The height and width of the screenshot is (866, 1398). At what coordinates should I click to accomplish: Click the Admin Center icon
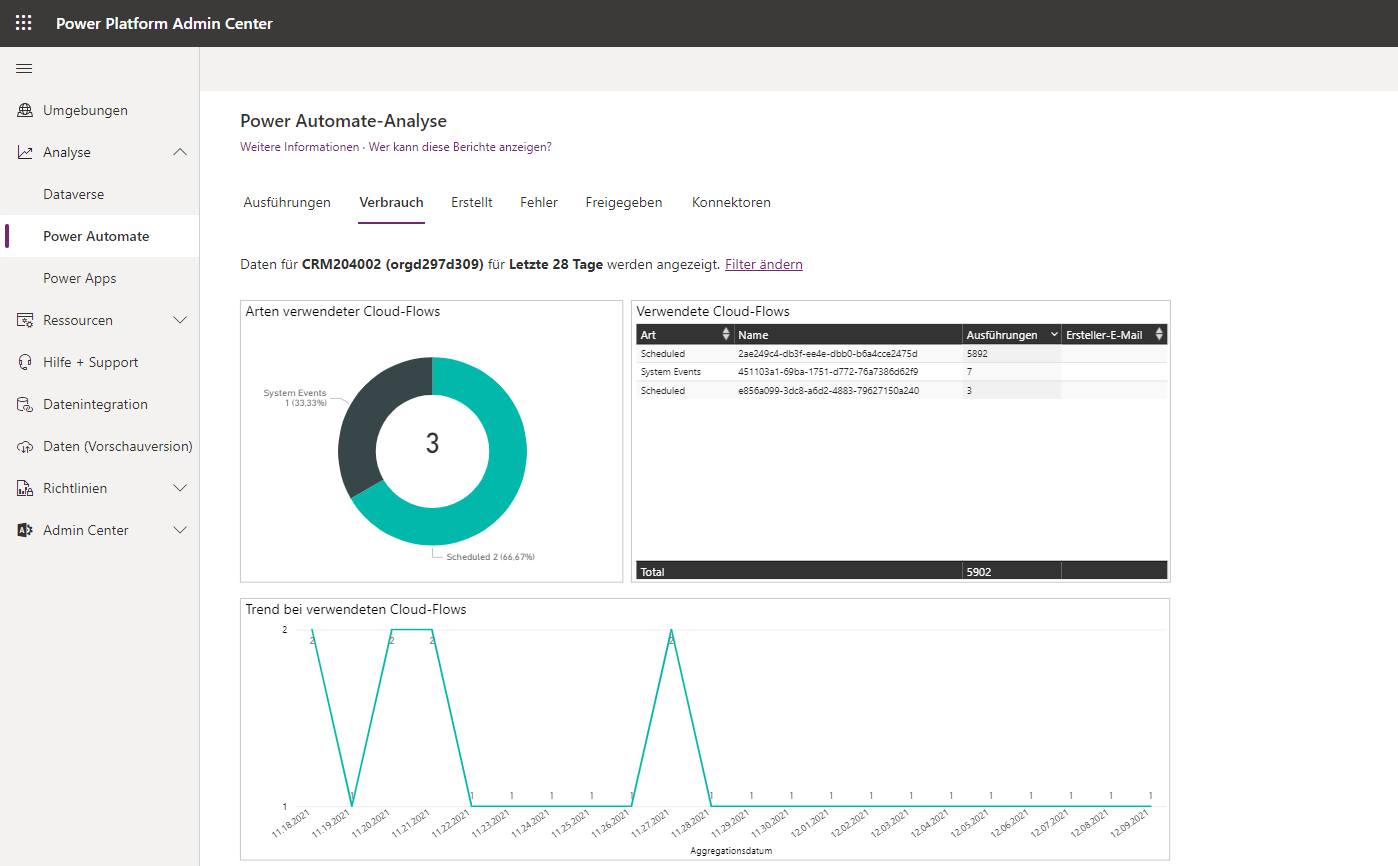click(25, 530)
